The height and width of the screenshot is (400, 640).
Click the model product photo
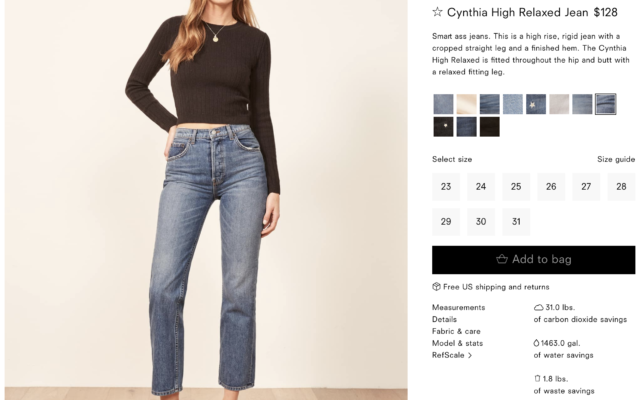(x=206, y=200)
